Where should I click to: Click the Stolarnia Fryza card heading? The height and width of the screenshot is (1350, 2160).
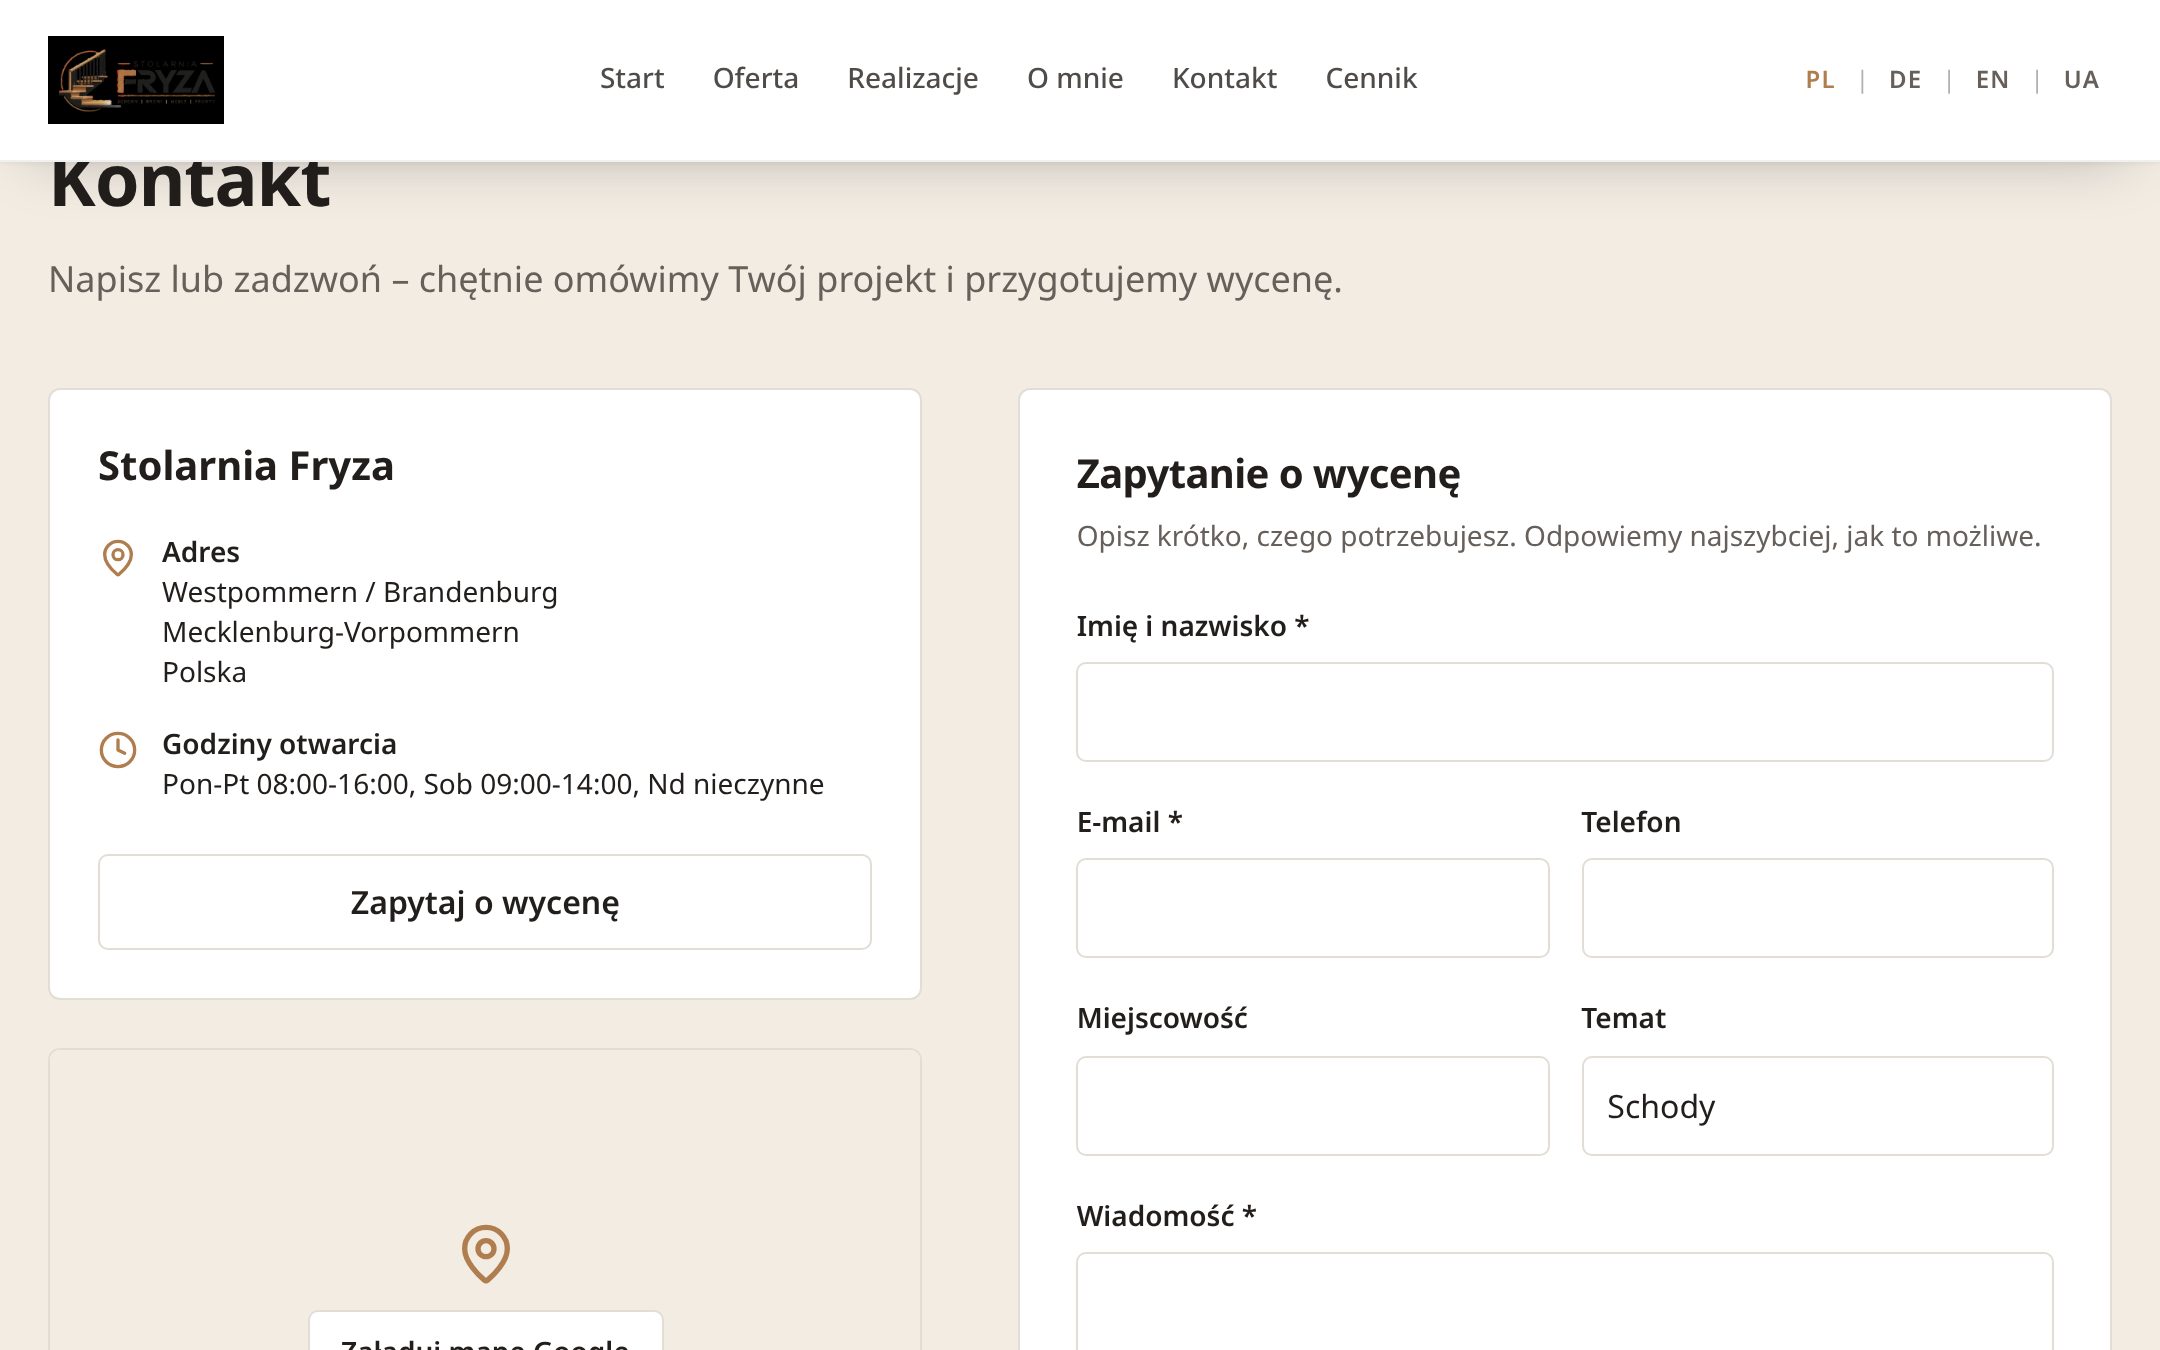[x=246, y=466]
